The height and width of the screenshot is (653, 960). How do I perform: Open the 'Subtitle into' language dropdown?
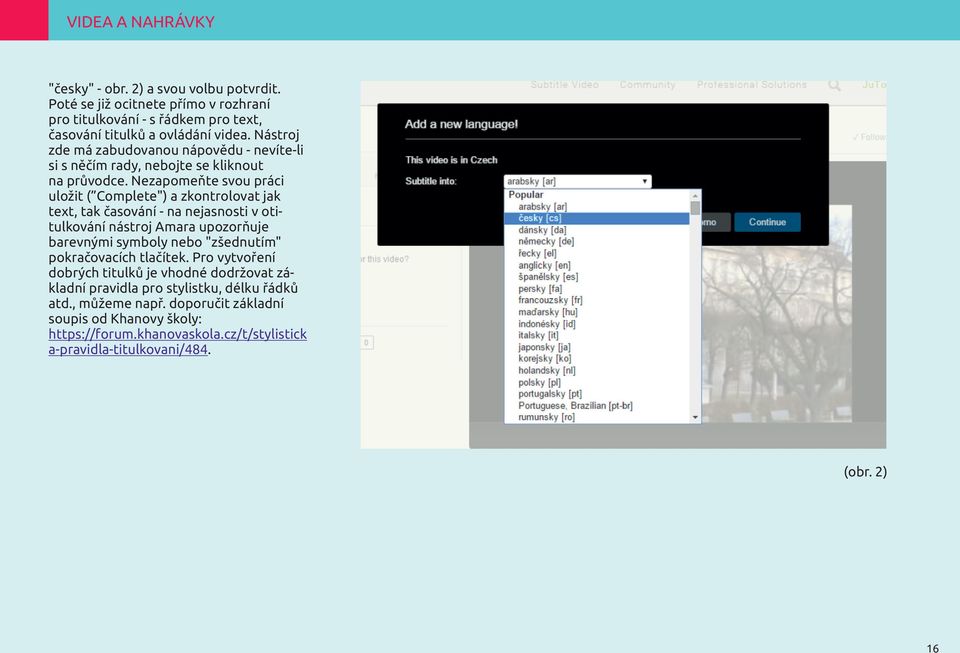577,181
